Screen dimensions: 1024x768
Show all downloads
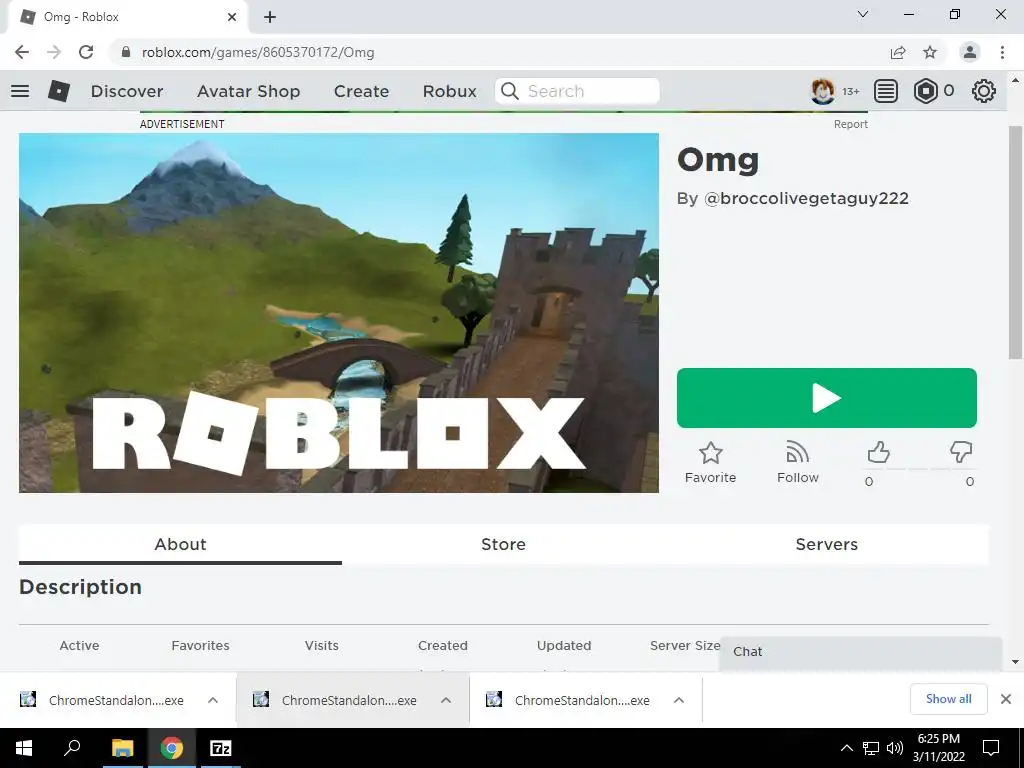[x=948, y=699]
